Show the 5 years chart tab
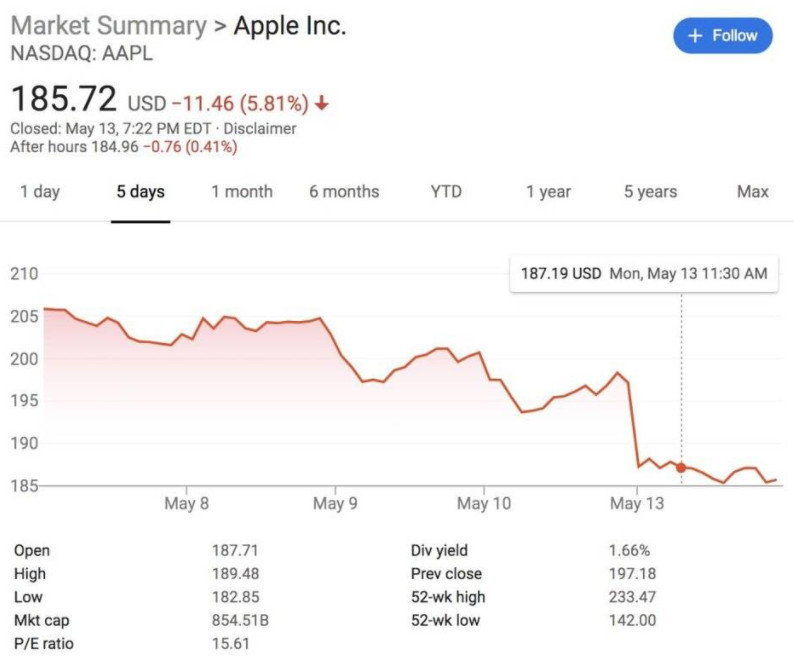This screenshot has height=664, width=794. click(x=650, y=191)
